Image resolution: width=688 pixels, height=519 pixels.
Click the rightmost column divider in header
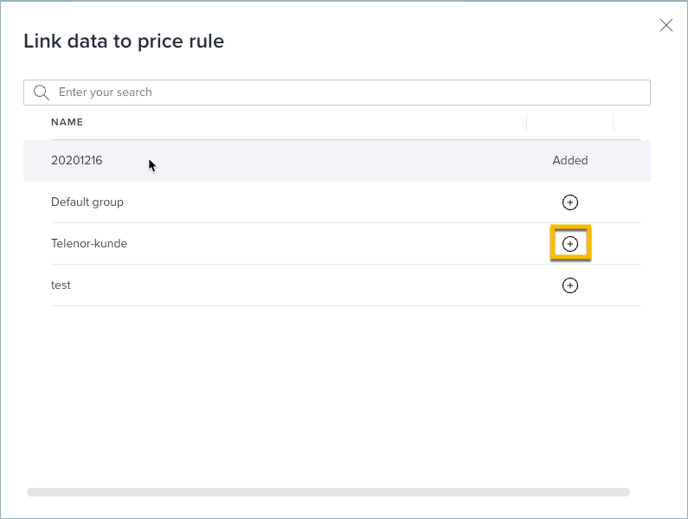point(613,122)
